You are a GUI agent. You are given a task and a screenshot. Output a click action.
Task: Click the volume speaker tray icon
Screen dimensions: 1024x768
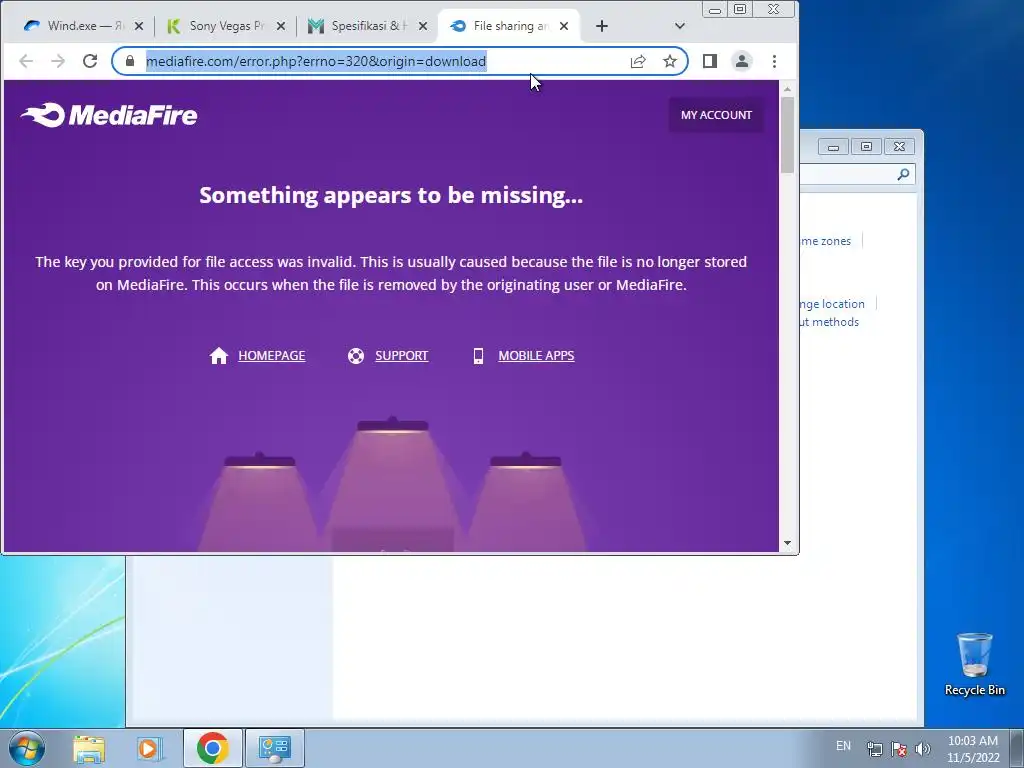[x=923, y=749]
